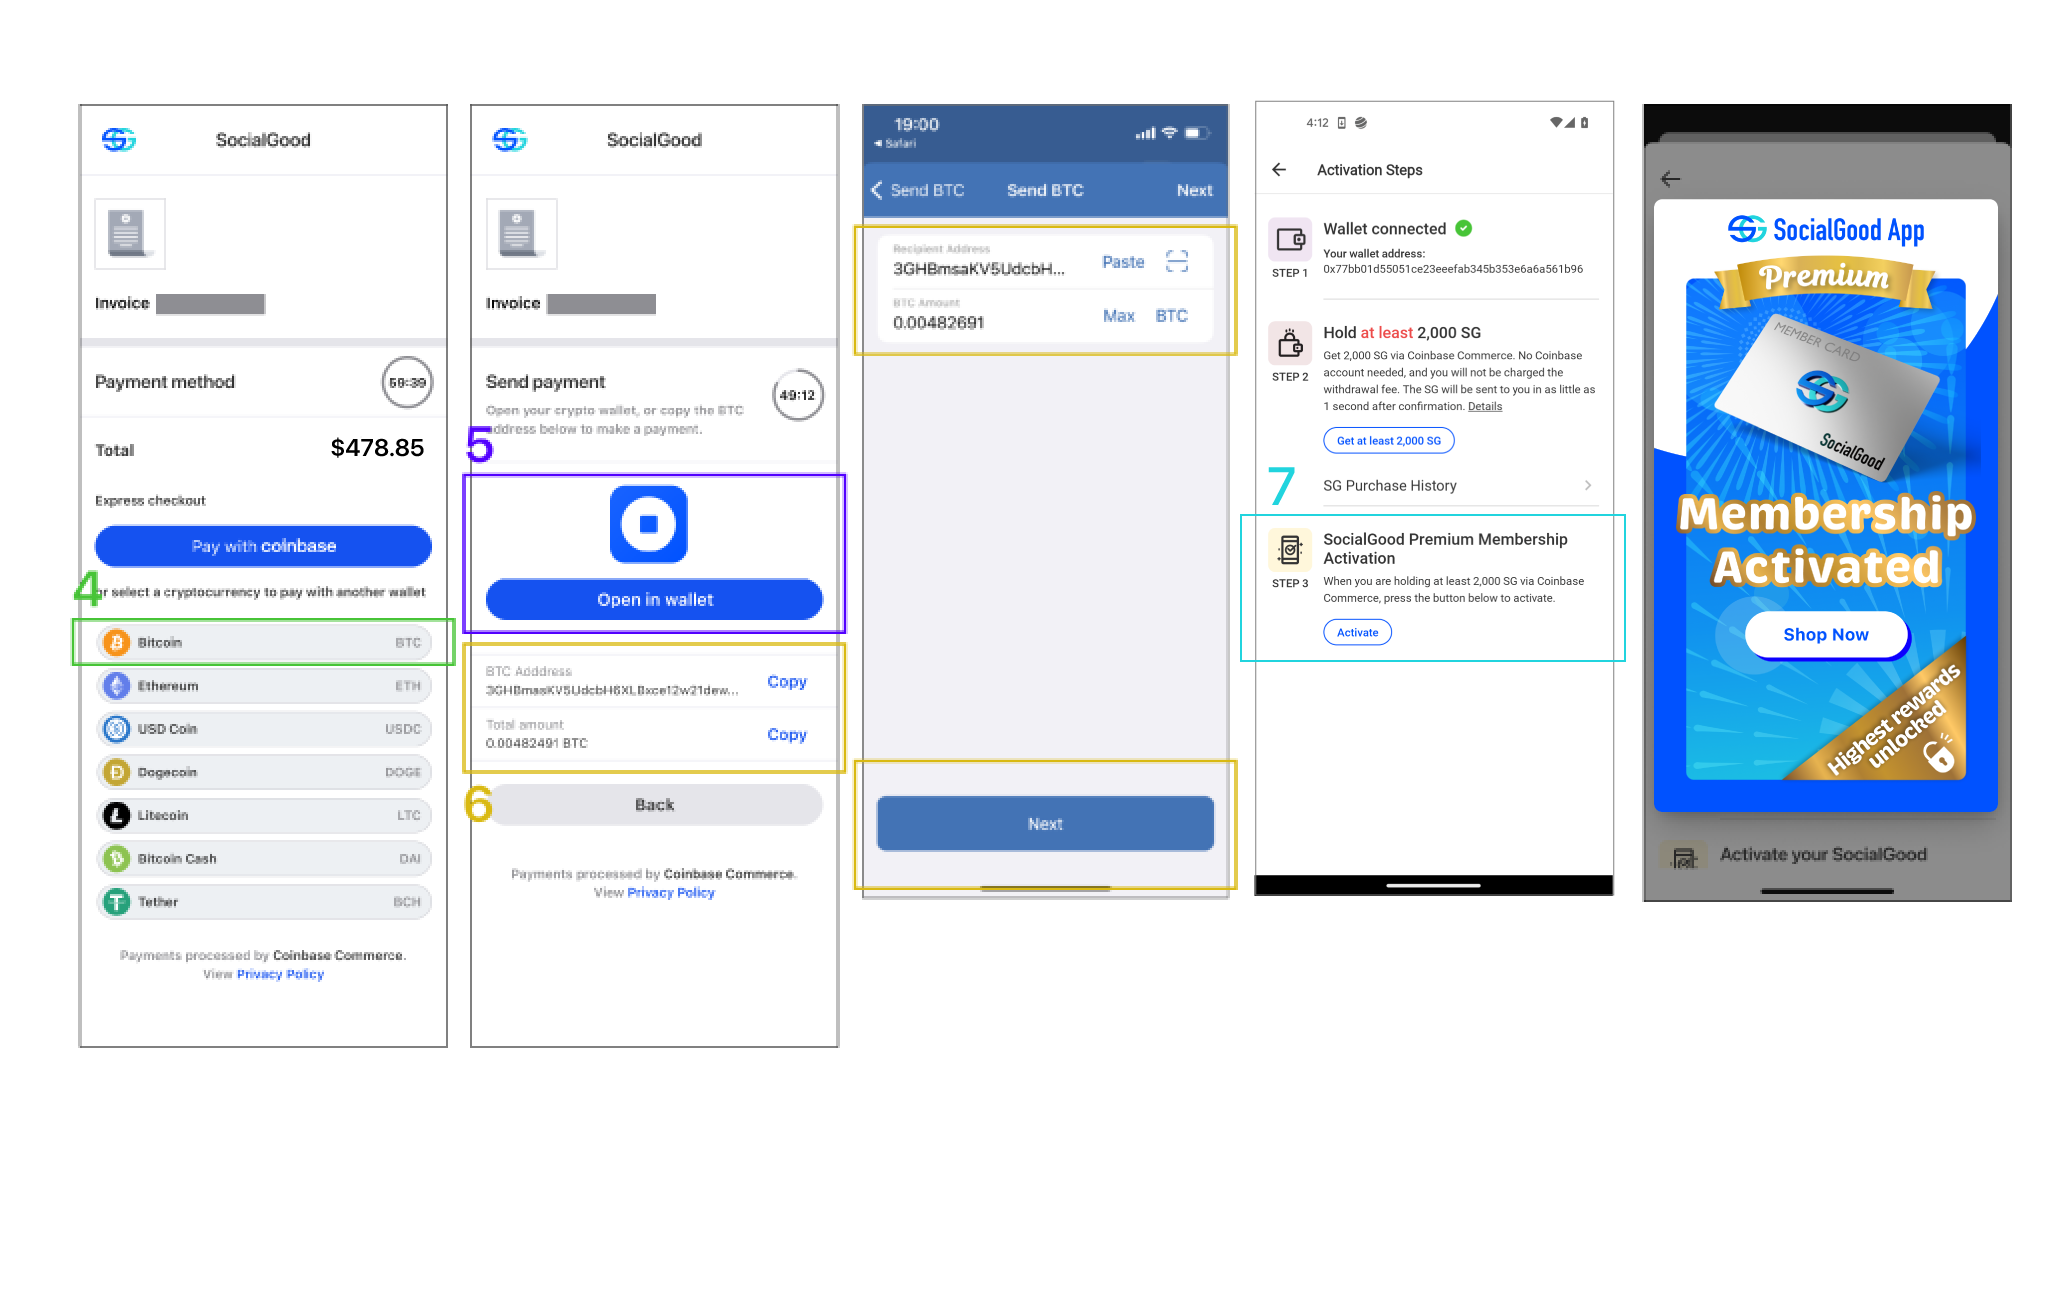Click the SocialGood member card icon step 2
This screenshot has height=1296, width=2048.
tap(1288, 342)
